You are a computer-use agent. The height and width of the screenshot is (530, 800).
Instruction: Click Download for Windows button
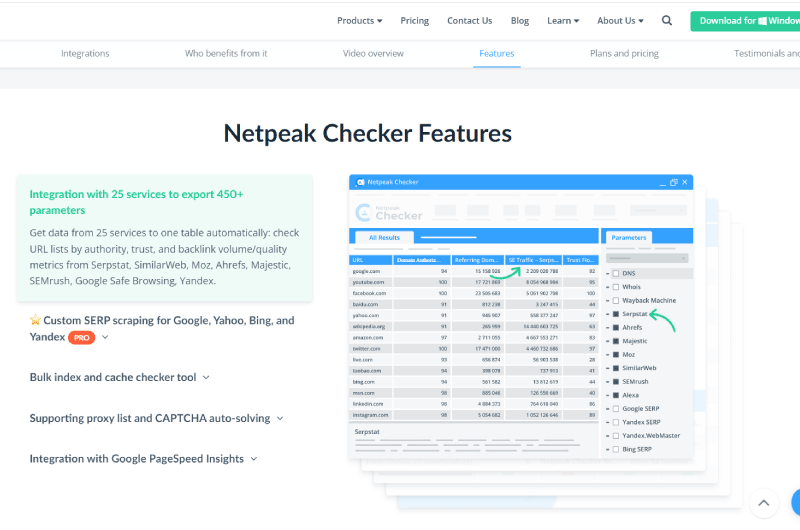tap(745, 21)
